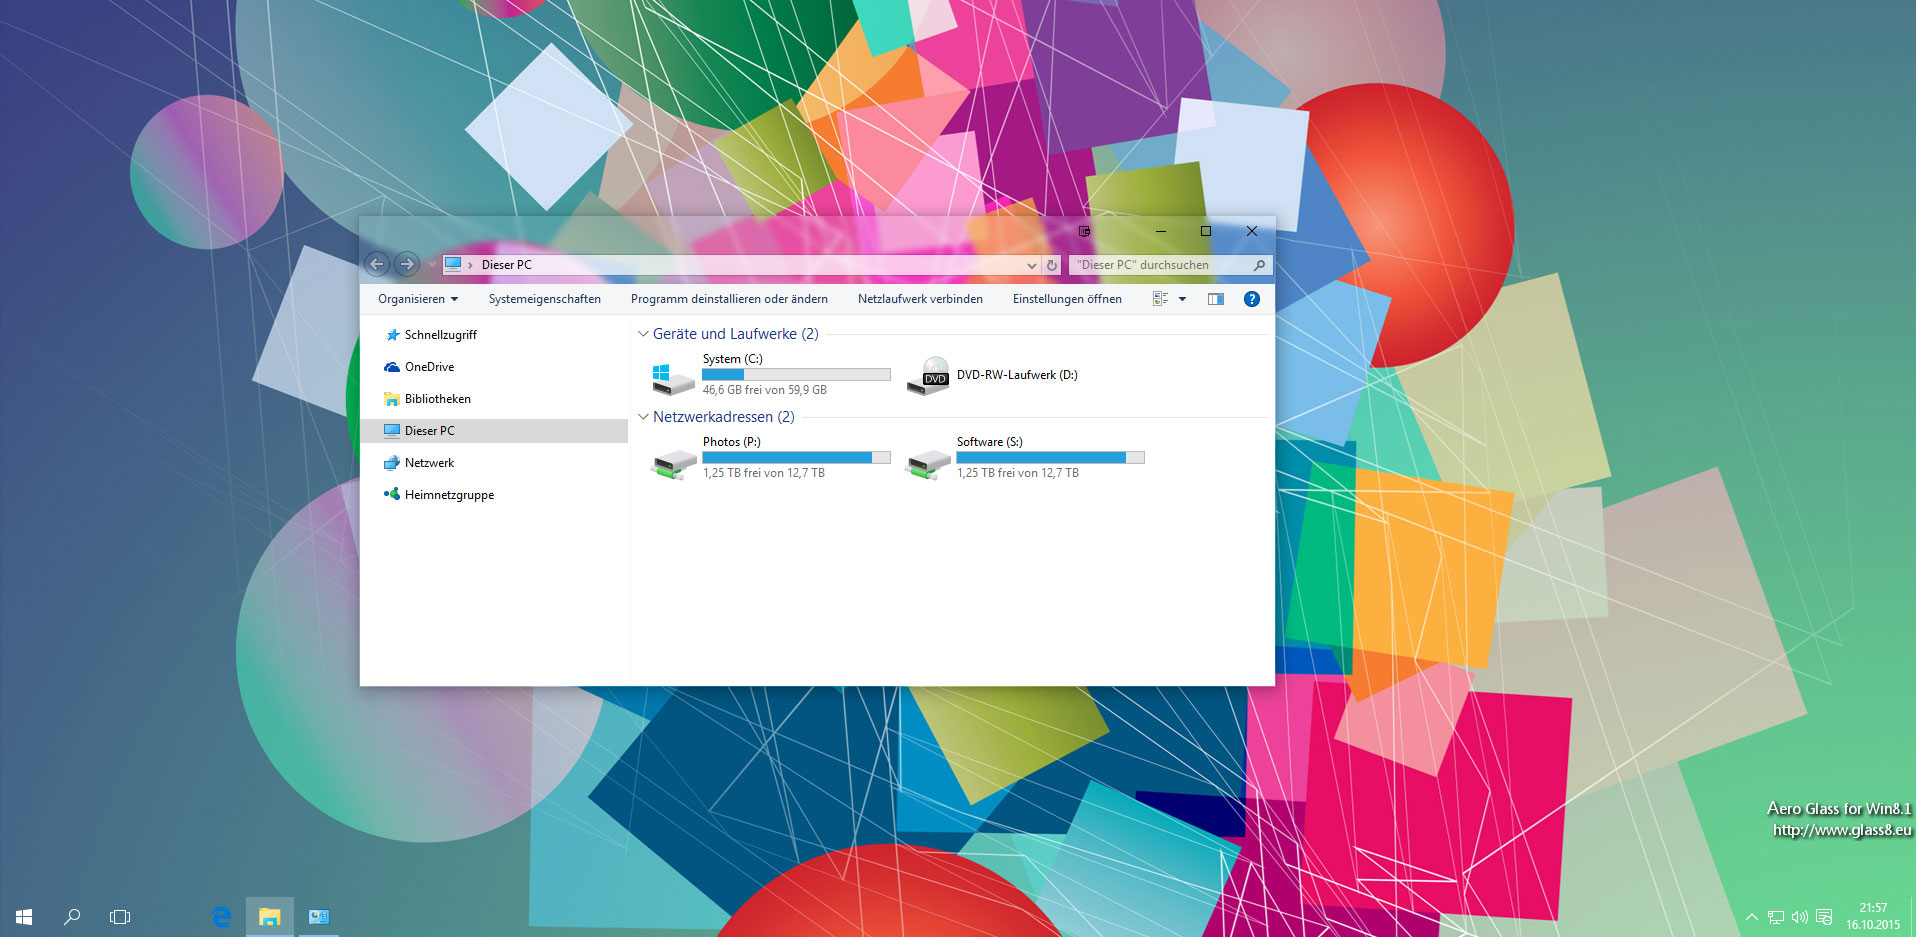Click the Software (S:) label

pyautogui.click(x=989, y=442)
